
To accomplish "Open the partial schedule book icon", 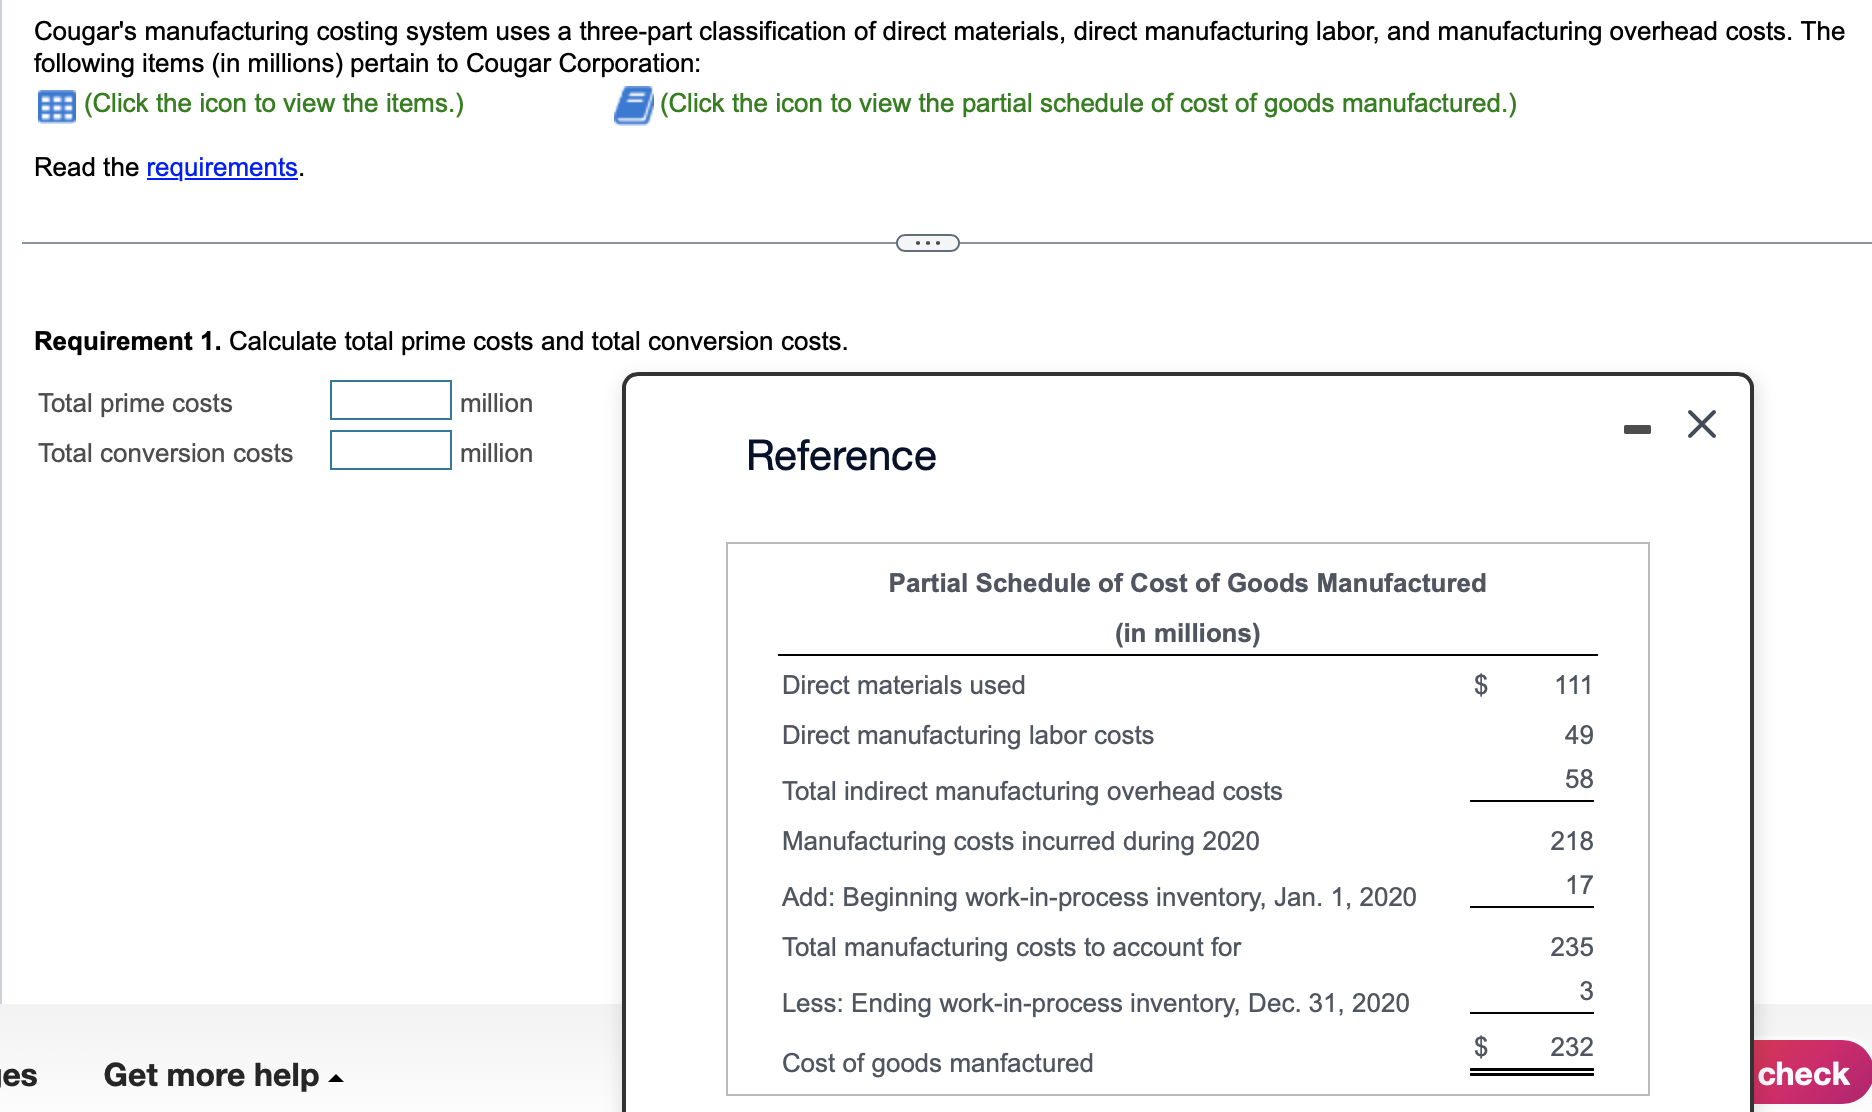I will tap(633, 105).
